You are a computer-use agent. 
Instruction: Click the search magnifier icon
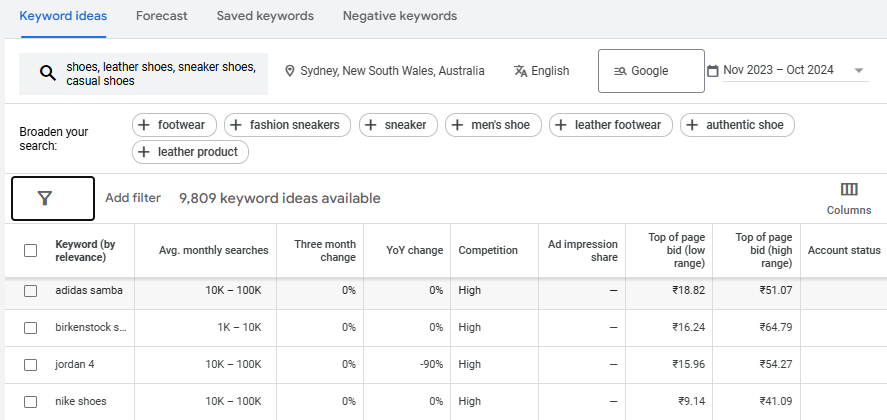(x=47, y=73)
